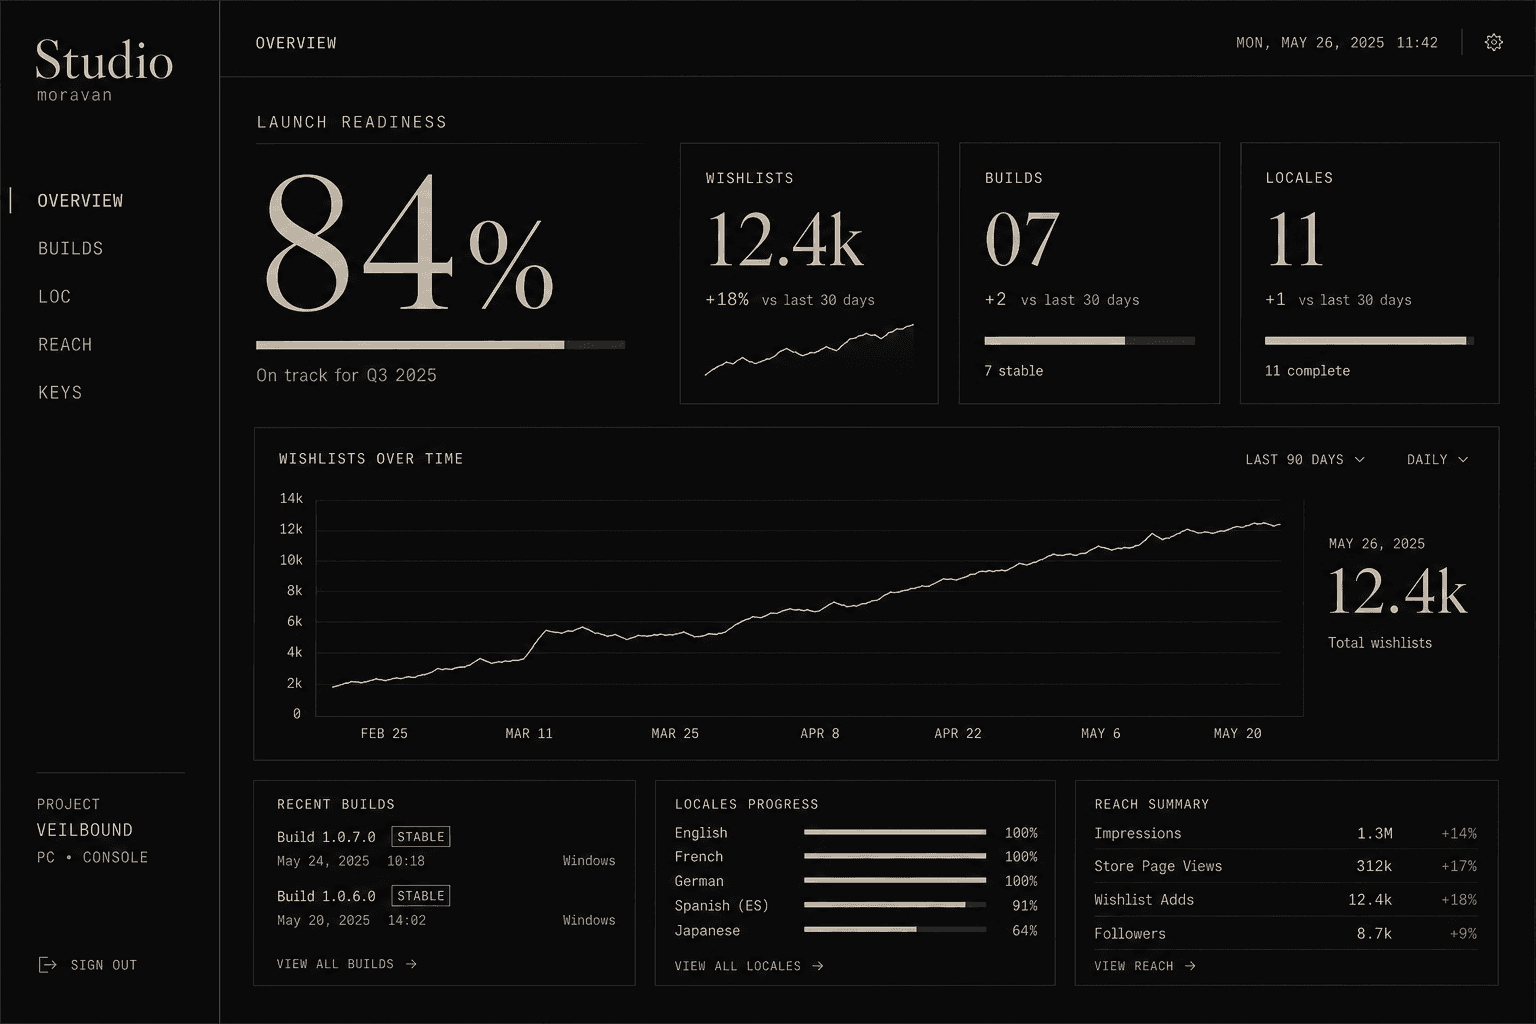1536x1024 pixels.
Task: Open the Last 90 Days range dropdown
Action: [x=1305, y=459]
